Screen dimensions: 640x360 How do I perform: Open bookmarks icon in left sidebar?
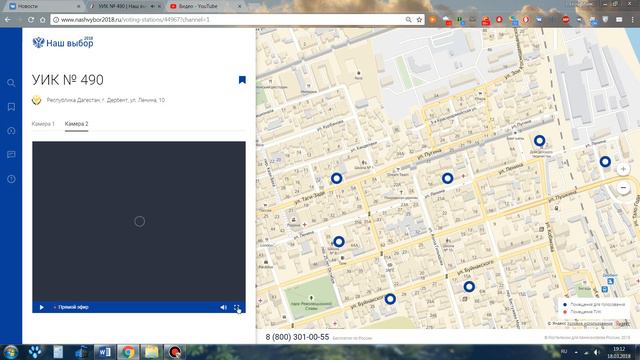tap(11, 107)
